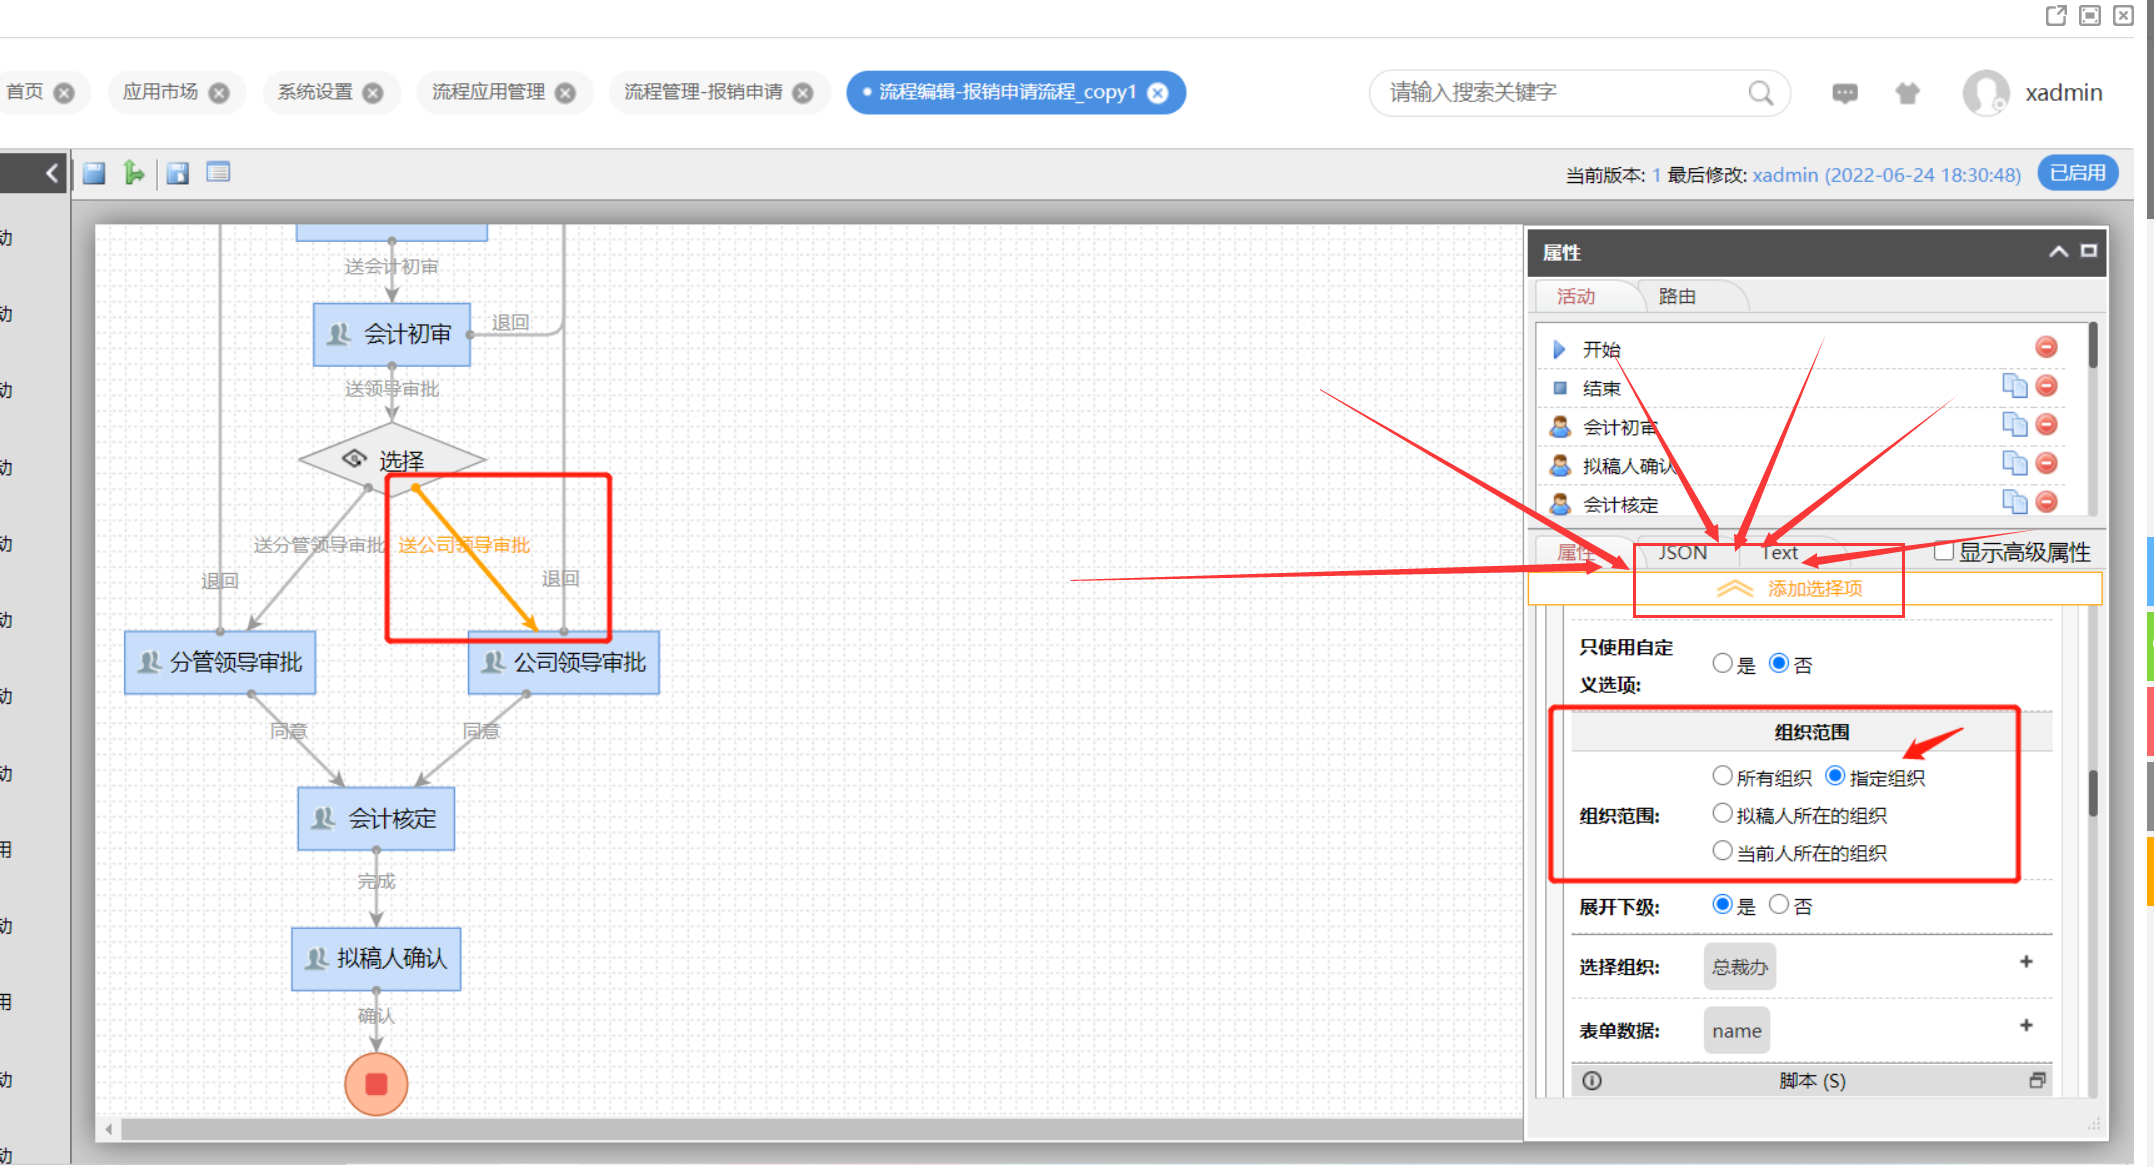Collapse the 属性 panel with chevron
This screenshot has width=2154, height=1167.
click(x=2058, y=252)
